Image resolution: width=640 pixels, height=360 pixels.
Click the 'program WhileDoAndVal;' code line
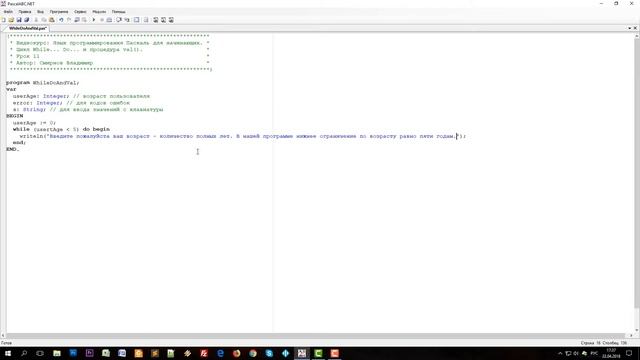click(43, 82)
